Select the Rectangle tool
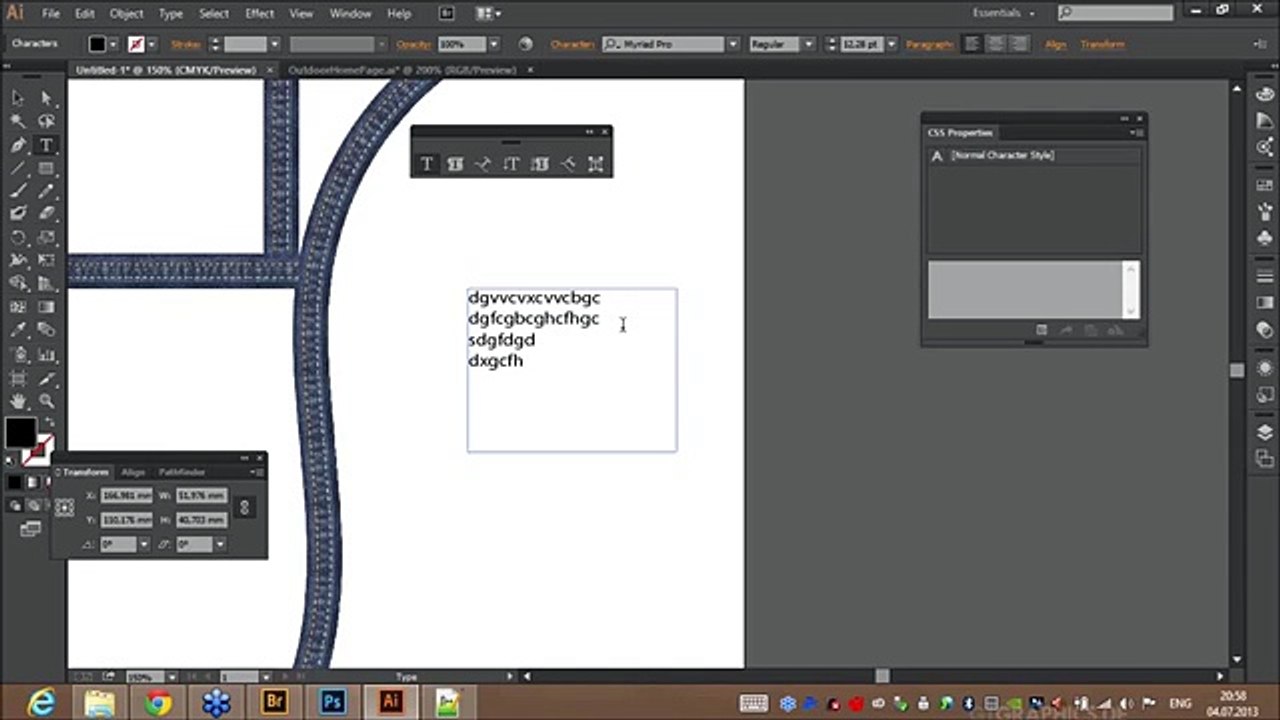Image resolution: width=1280 pixels, height=720 pixels. (46, 168)
